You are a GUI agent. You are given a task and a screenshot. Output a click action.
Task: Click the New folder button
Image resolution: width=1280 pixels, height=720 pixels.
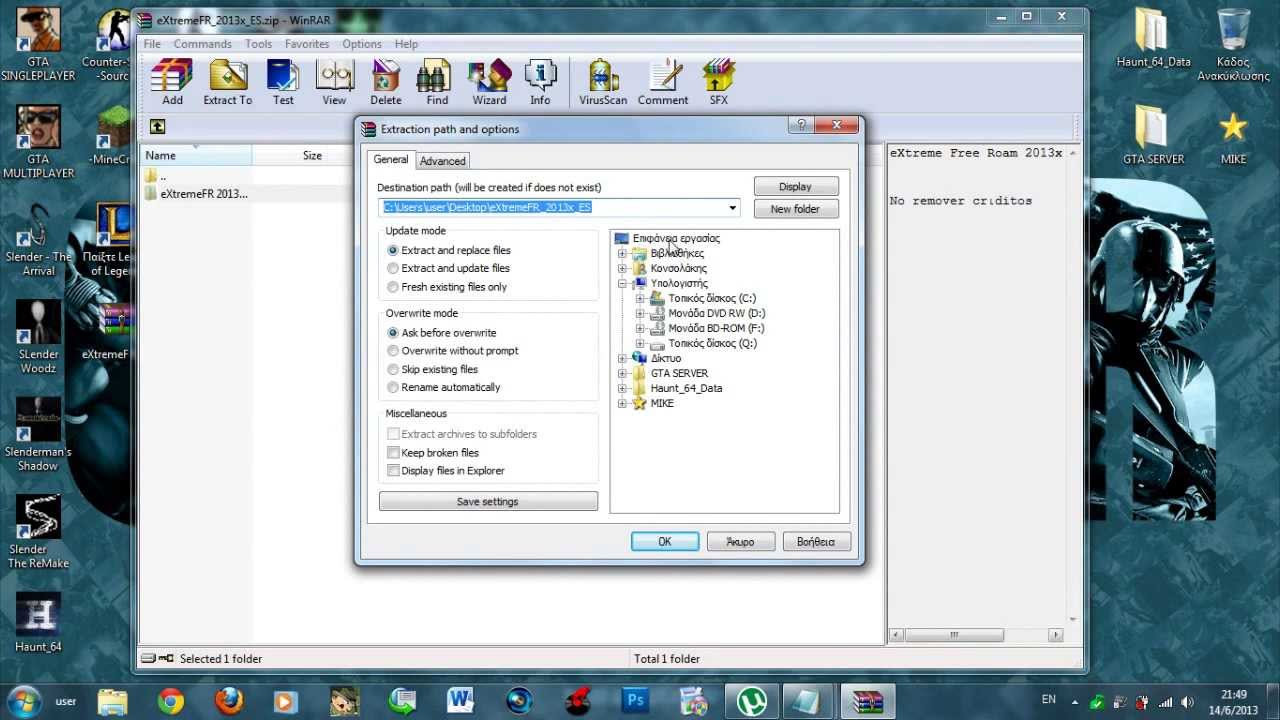click(795, 209)
